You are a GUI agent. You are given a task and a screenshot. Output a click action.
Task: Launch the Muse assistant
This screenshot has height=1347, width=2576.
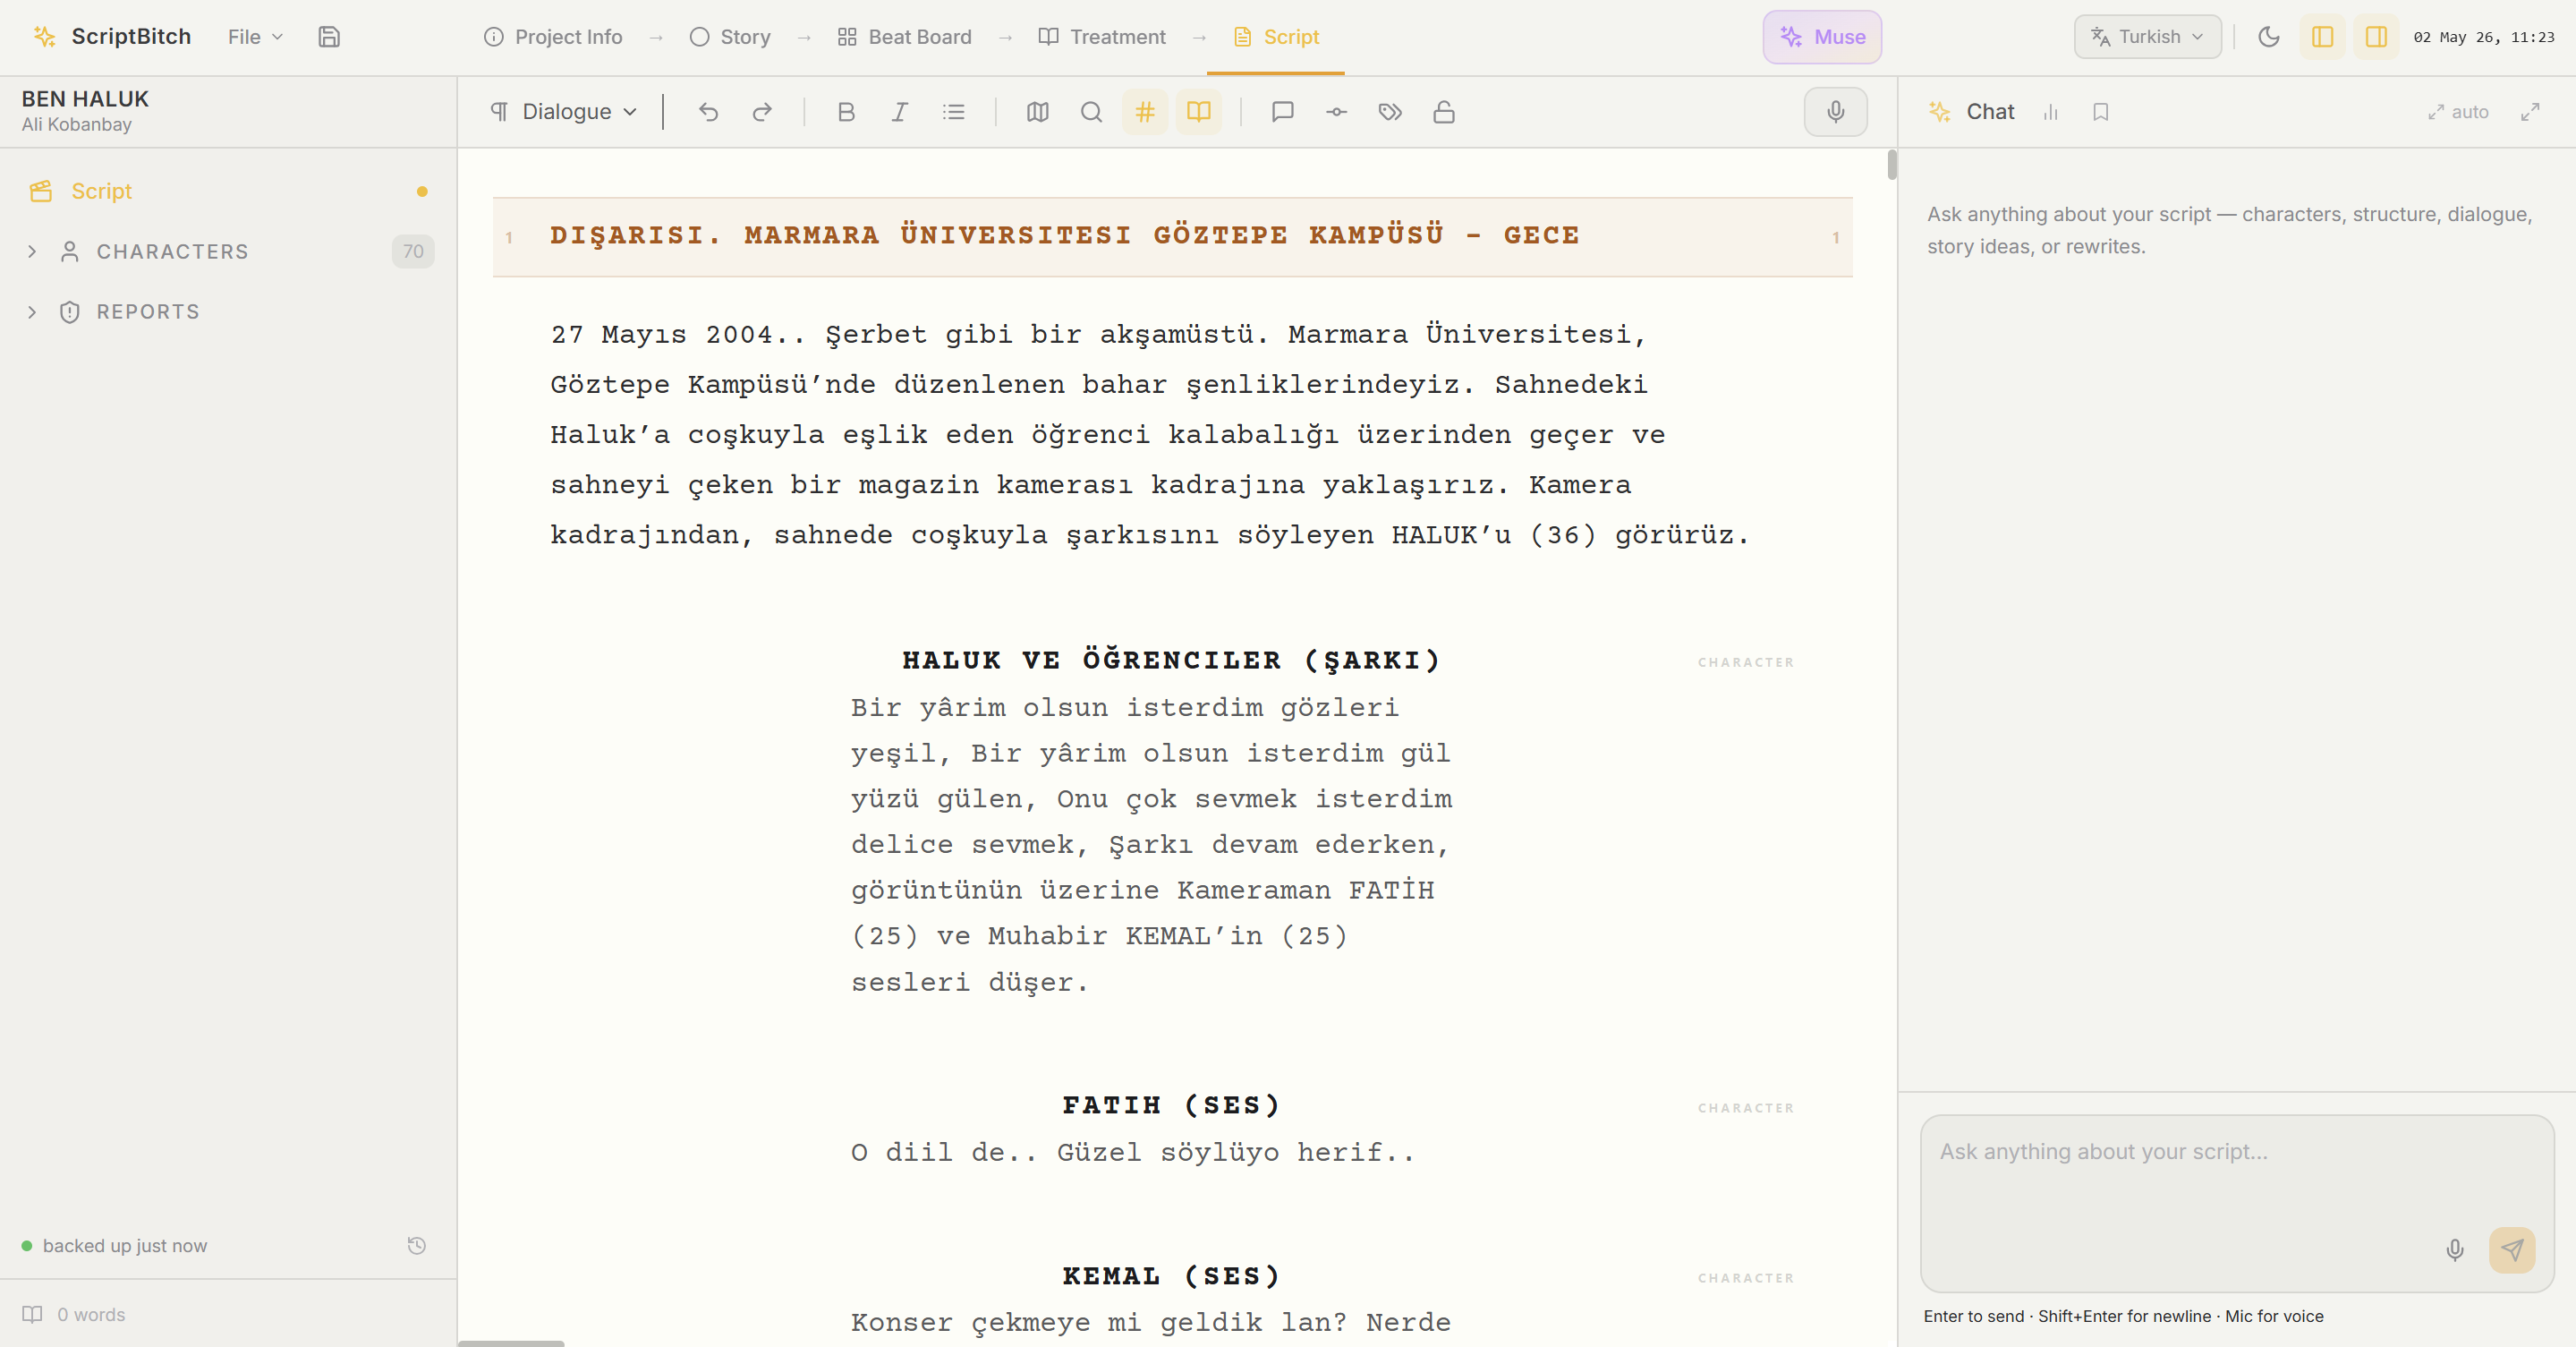(1822, 37)
